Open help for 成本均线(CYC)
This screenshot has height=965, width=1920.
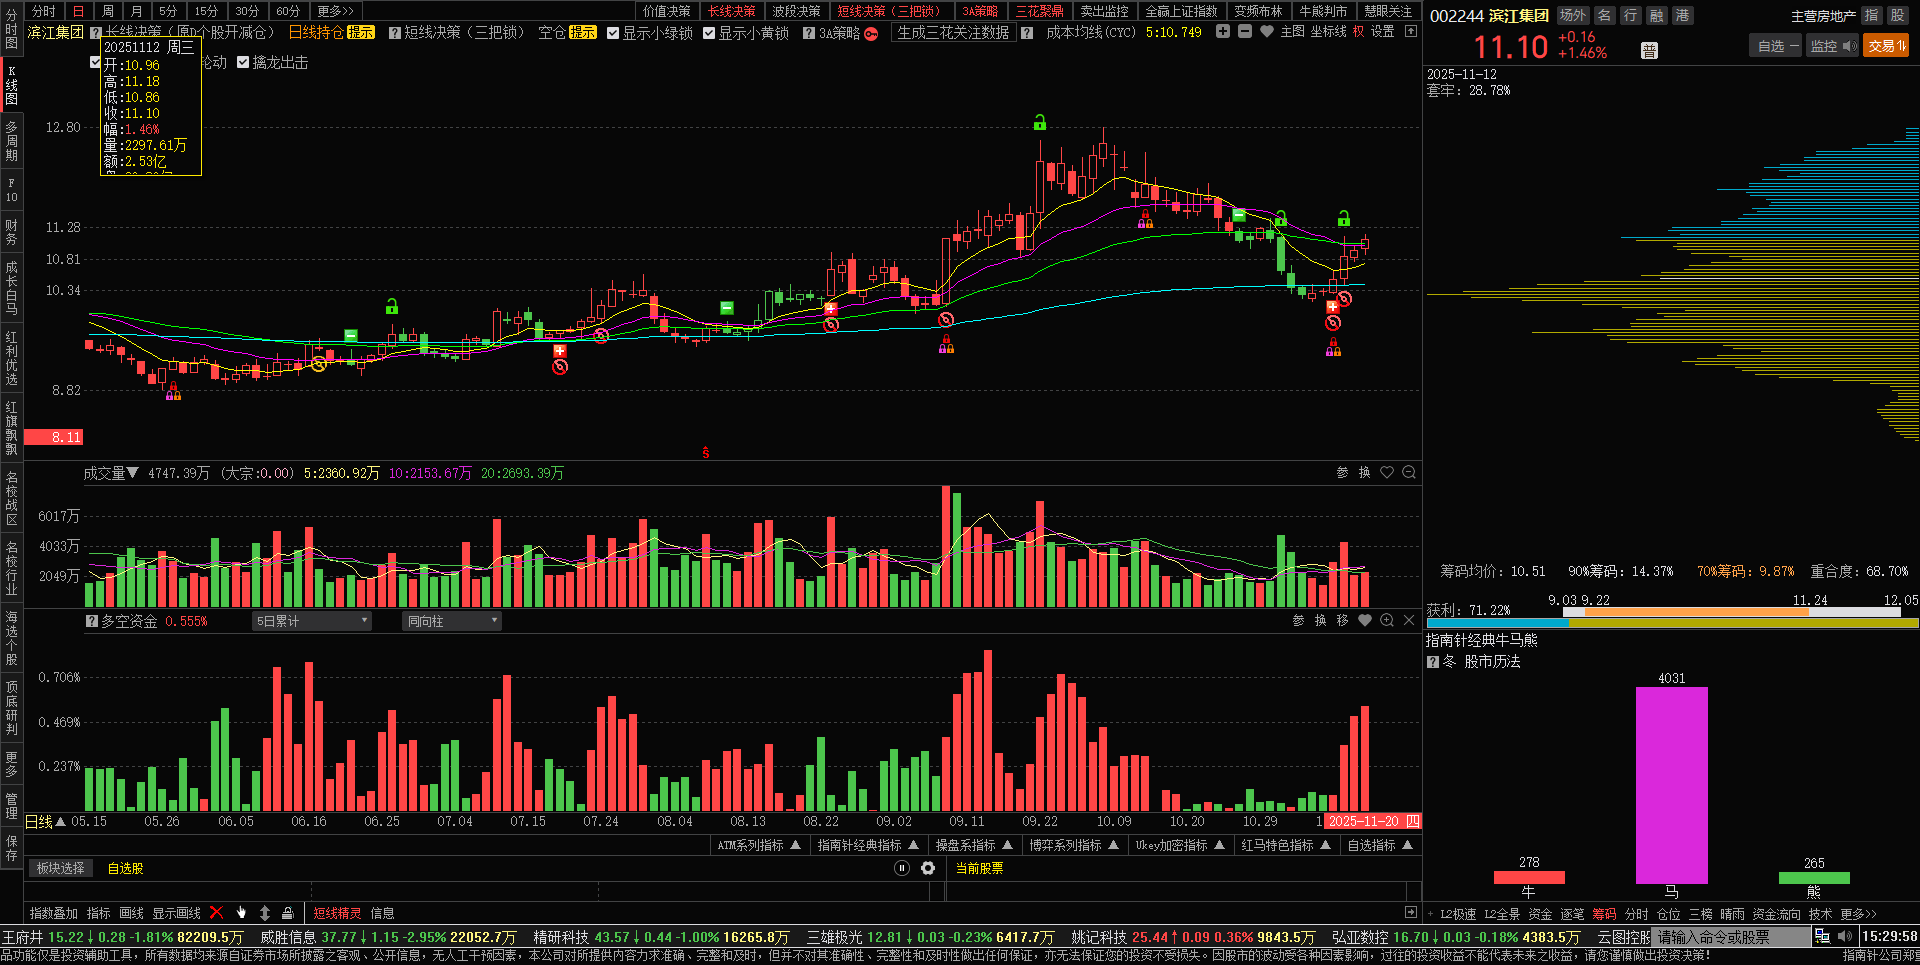(x=1027, y=33)
